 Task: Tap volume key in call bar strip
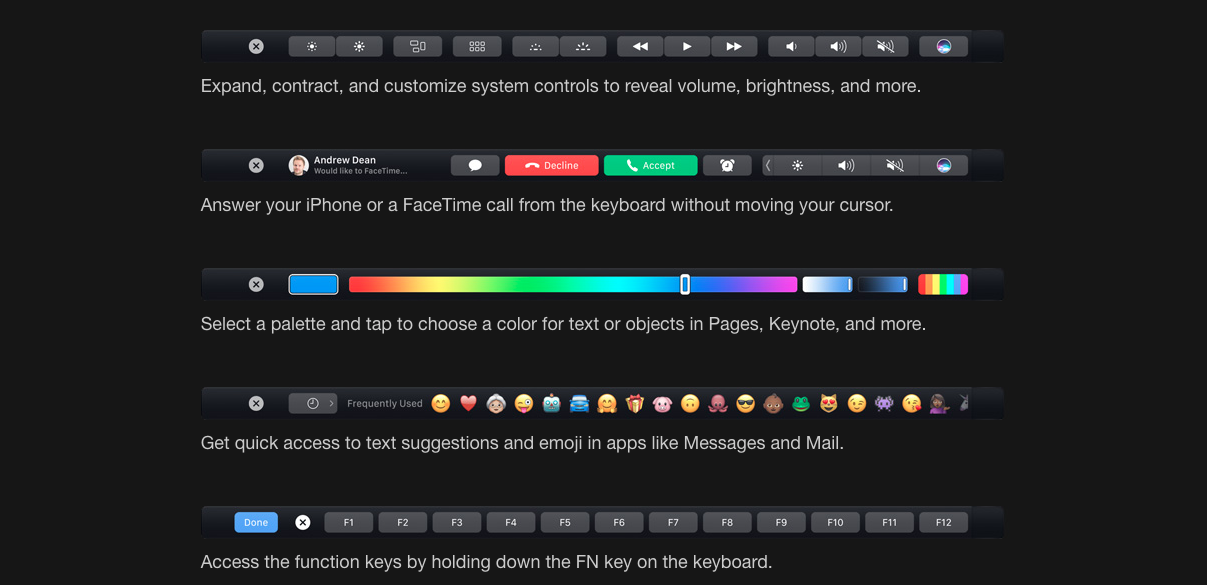point(846,165)
